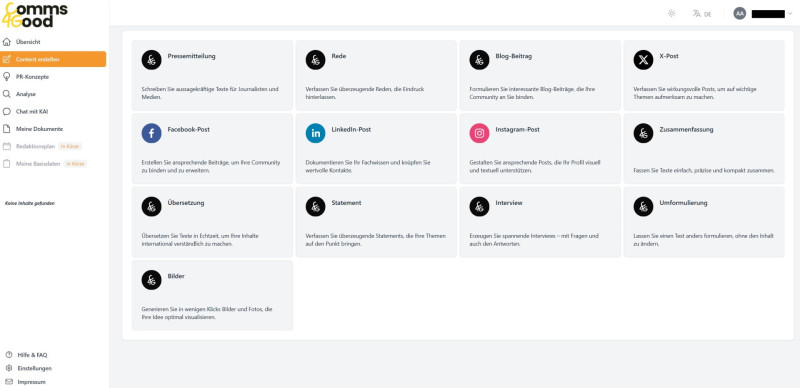Click the Analyse magnifier icon in sidebar

(7, 94)
